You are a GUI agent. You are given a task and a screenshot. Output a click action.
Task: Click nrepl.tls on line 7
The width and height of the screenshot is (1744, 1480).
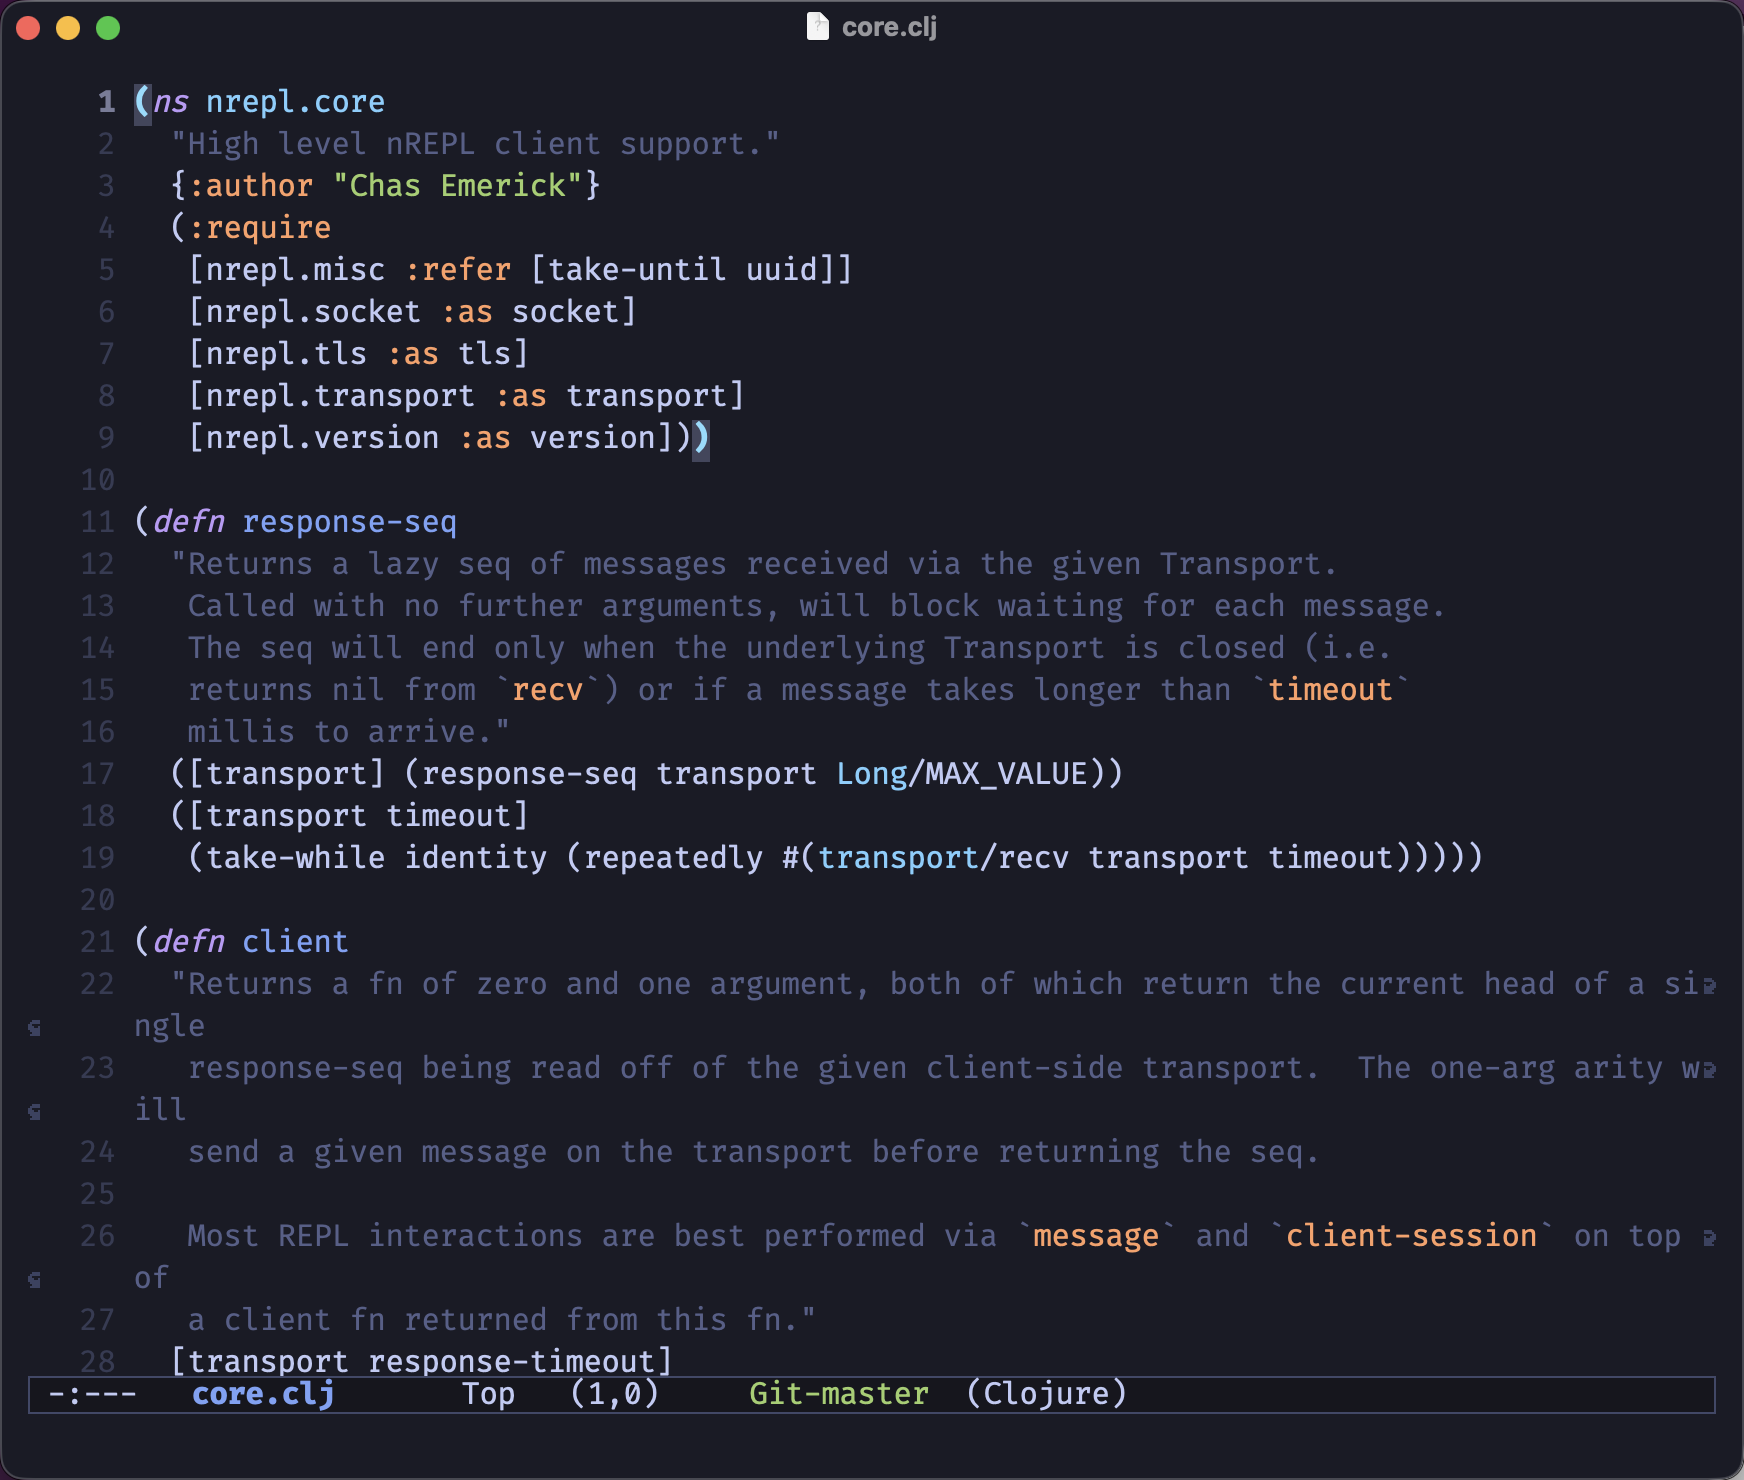click(286, 354)
